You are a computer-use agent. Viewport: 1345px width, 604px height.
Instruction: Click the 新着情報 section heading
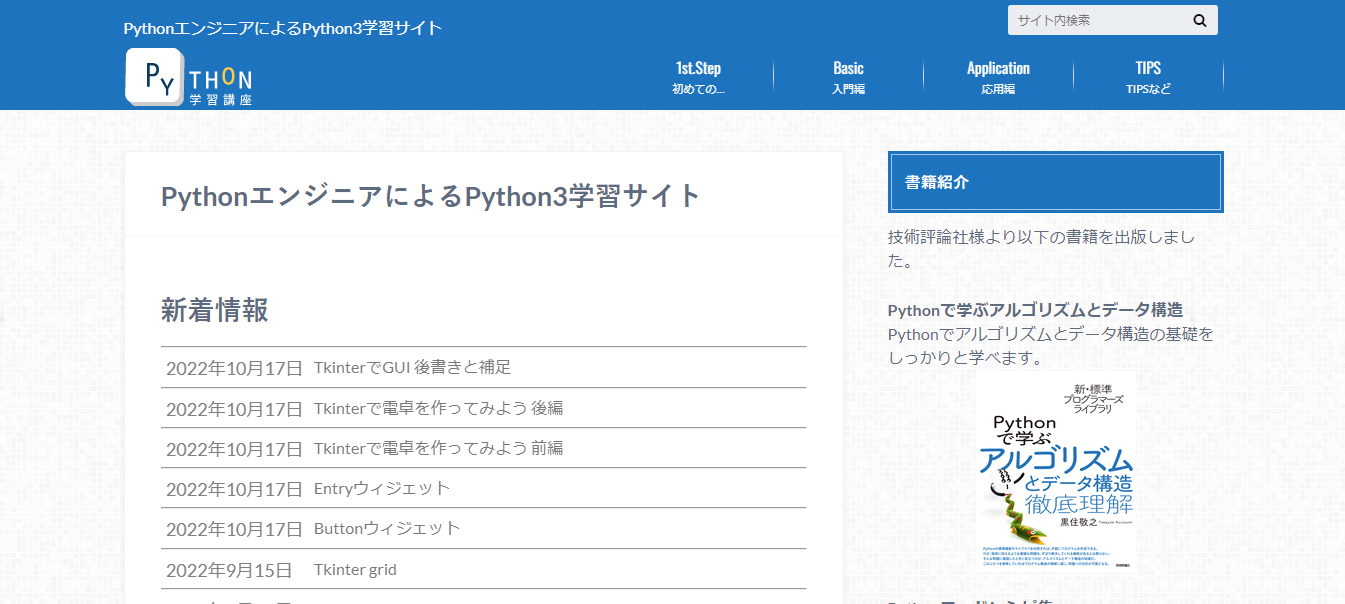[214, 310]
